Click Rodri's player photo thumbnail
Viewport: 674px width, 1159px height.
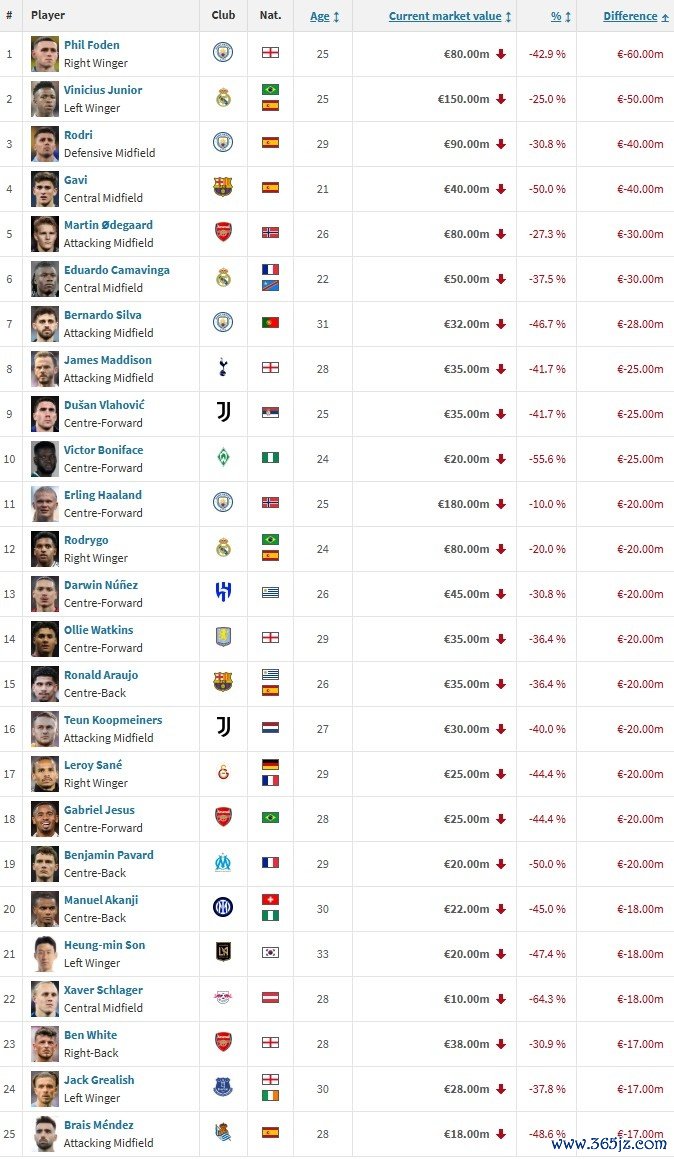click(x=45, y=144)
